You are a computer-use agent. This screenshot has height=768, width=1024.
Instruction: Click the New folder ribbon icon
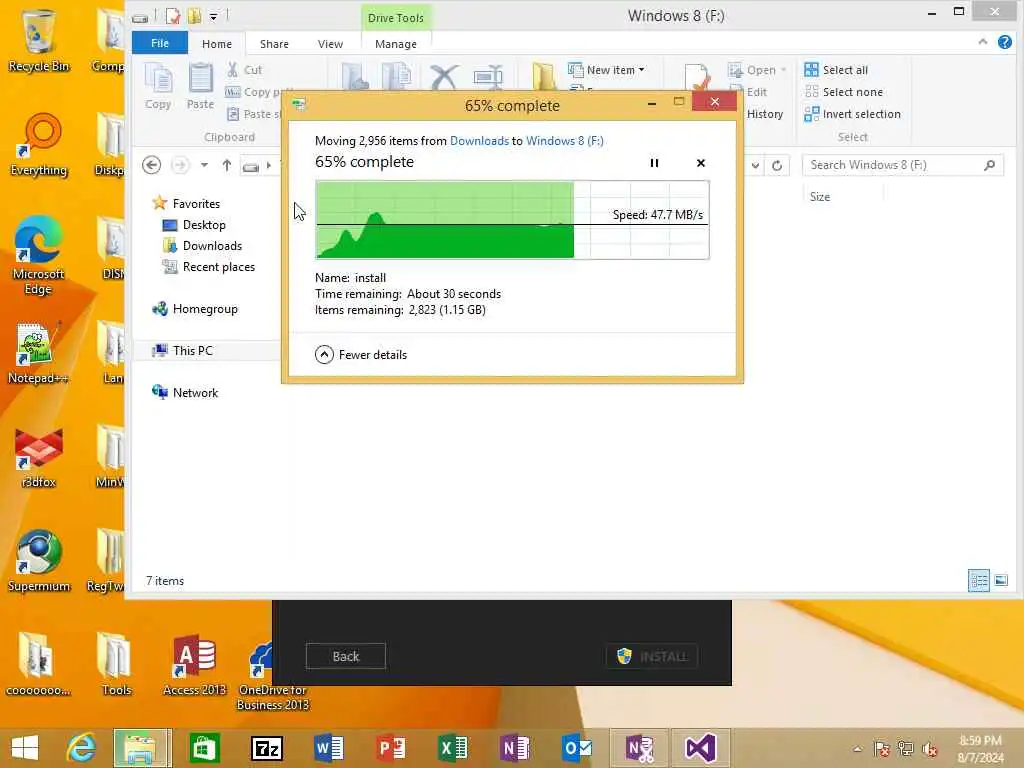(x=543, y=78)
